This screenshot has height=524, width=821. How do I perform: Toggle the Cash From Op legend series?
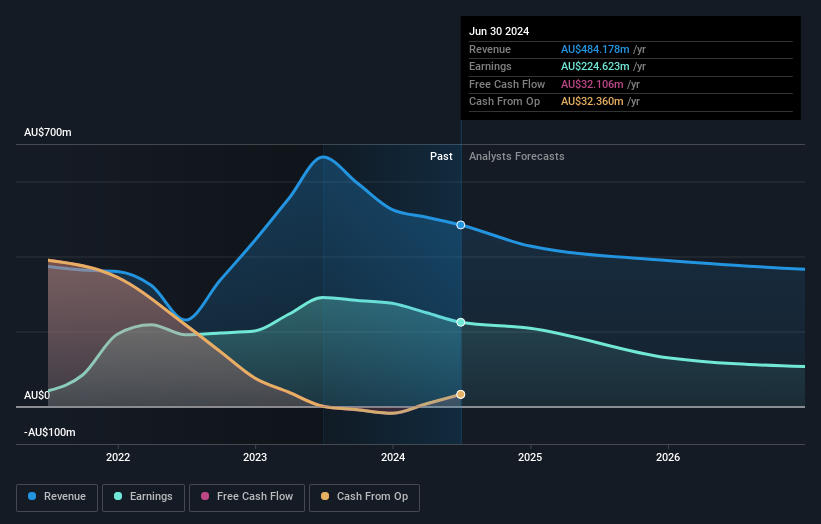pos(364,497)
